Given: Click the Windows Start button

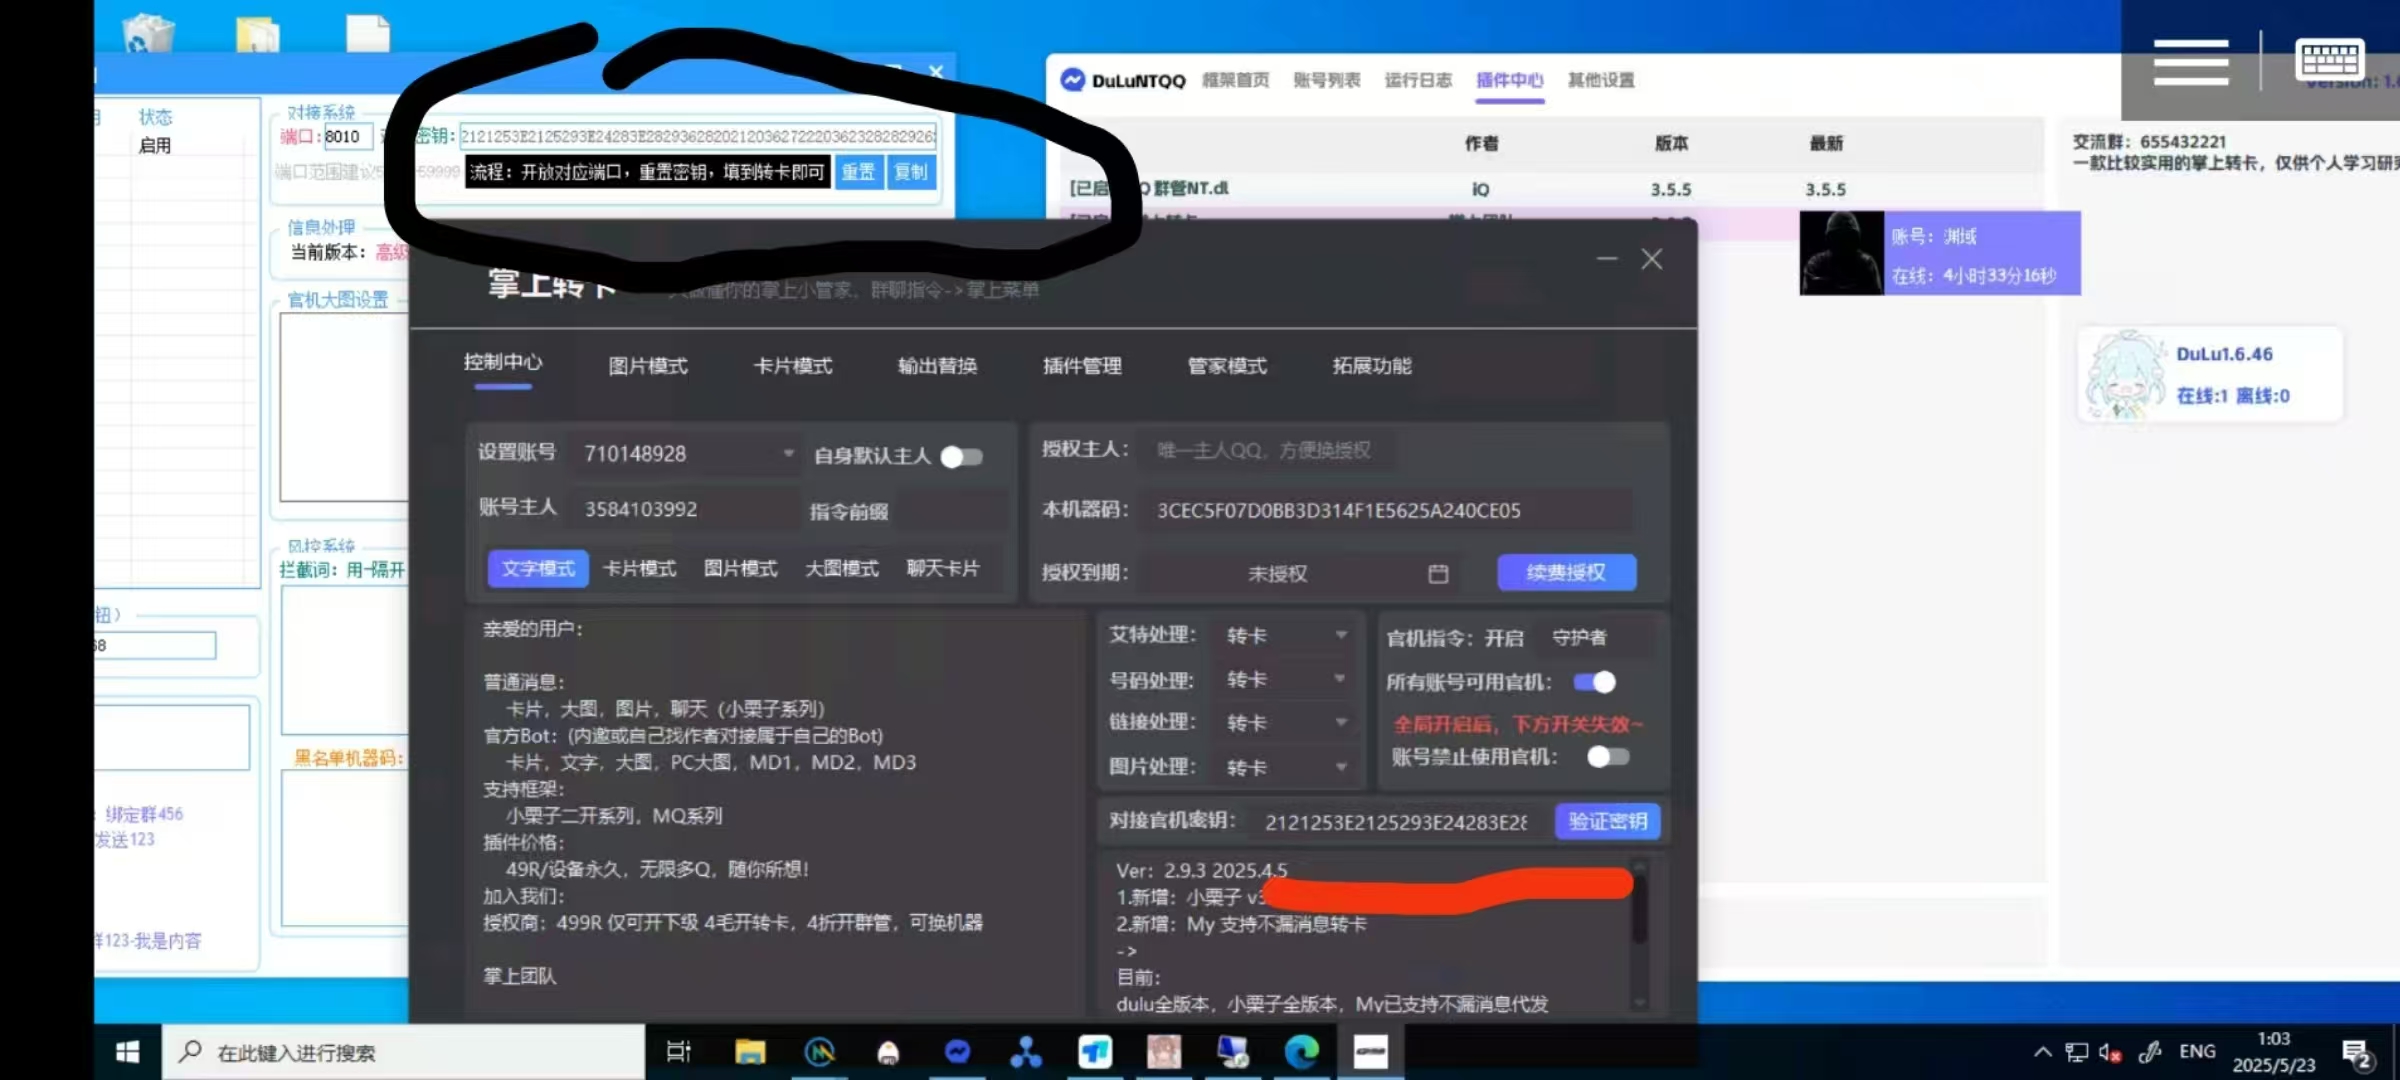Looking at the screenshot, I should pos(128,1052).
